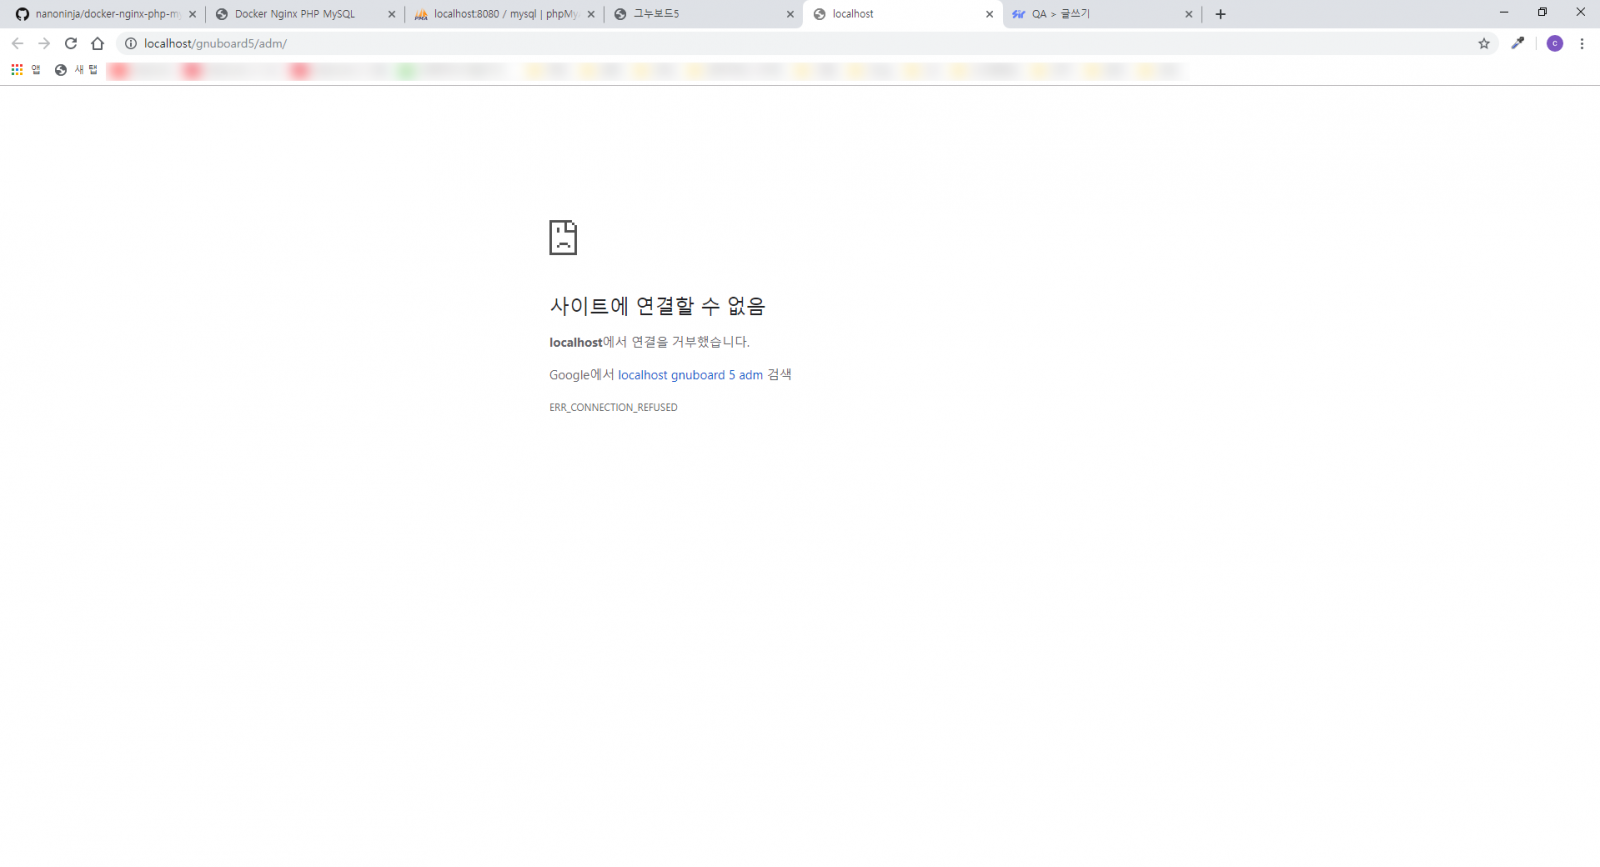The height and width of the screenshot is (867, 1600).
Task: Restore down the Chrome window
Action: click(1542, 12)
